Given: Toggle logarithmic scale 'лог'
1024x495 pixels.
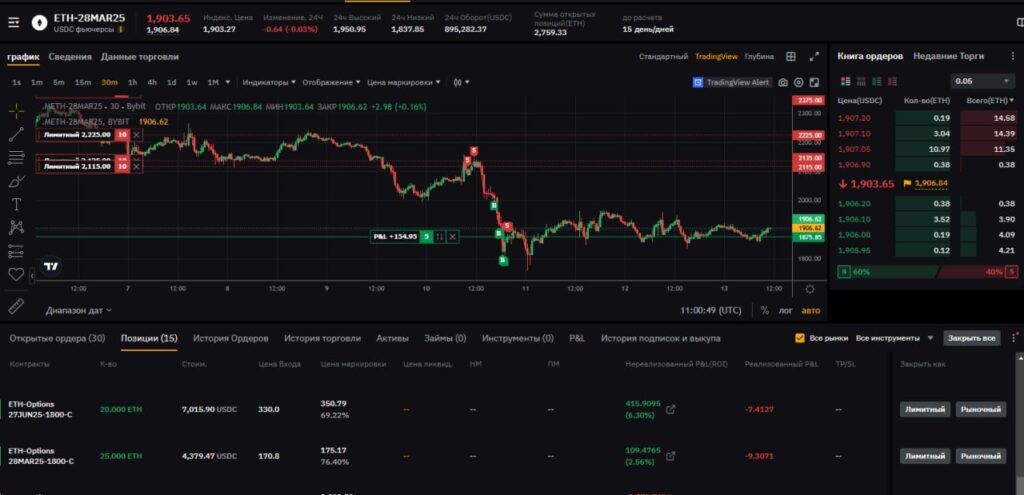Looking at the screenshot, I should [x=786, y=311].
